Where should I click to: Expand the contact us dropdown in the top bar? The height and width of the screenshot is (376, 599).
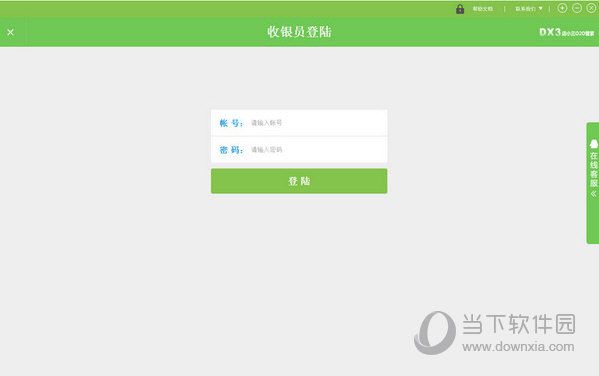point(529,9)
